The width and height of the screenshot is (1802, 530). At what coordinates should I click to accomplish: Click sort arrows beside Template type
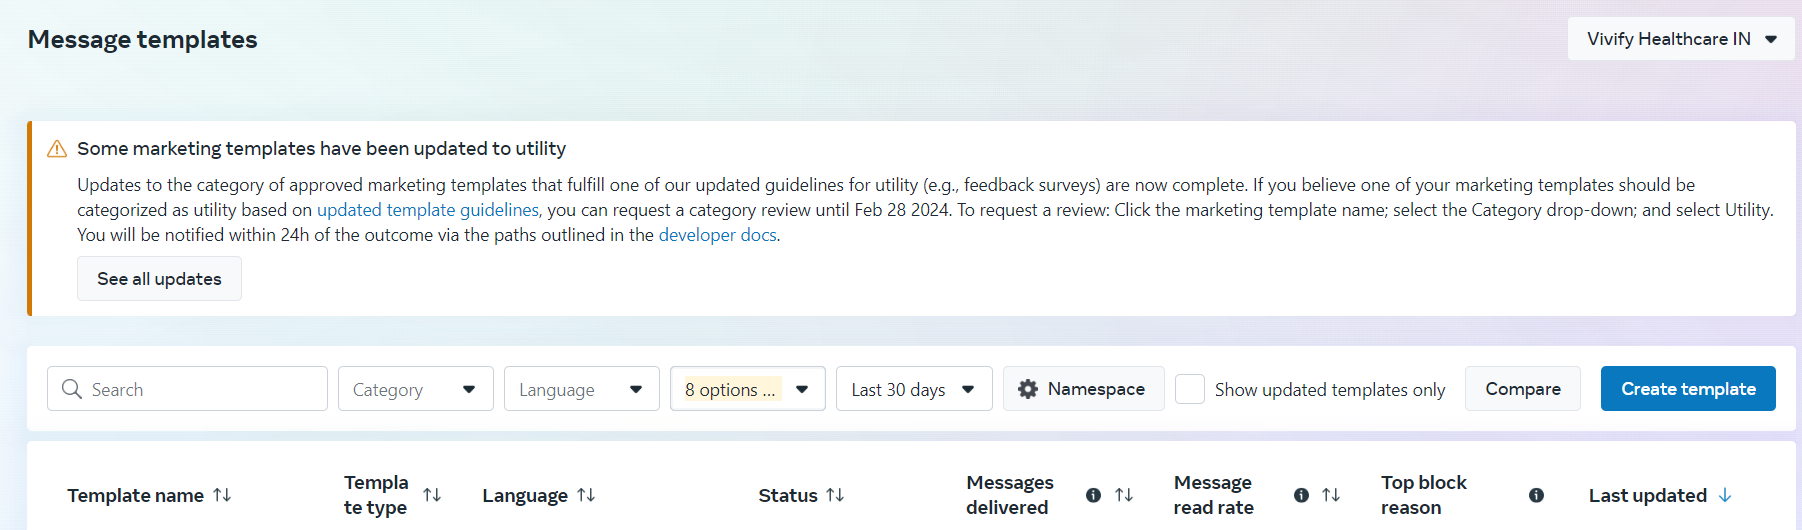pos(432,495)
